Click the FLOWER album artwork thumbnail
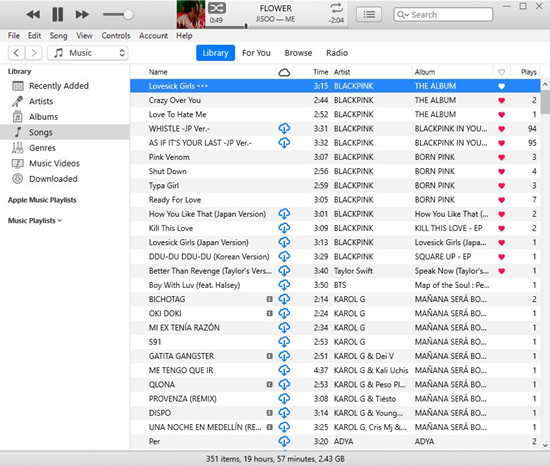Image resolution: width=550 pixels, height=466 pixels. pyautogui.click(x=191, y=14)
